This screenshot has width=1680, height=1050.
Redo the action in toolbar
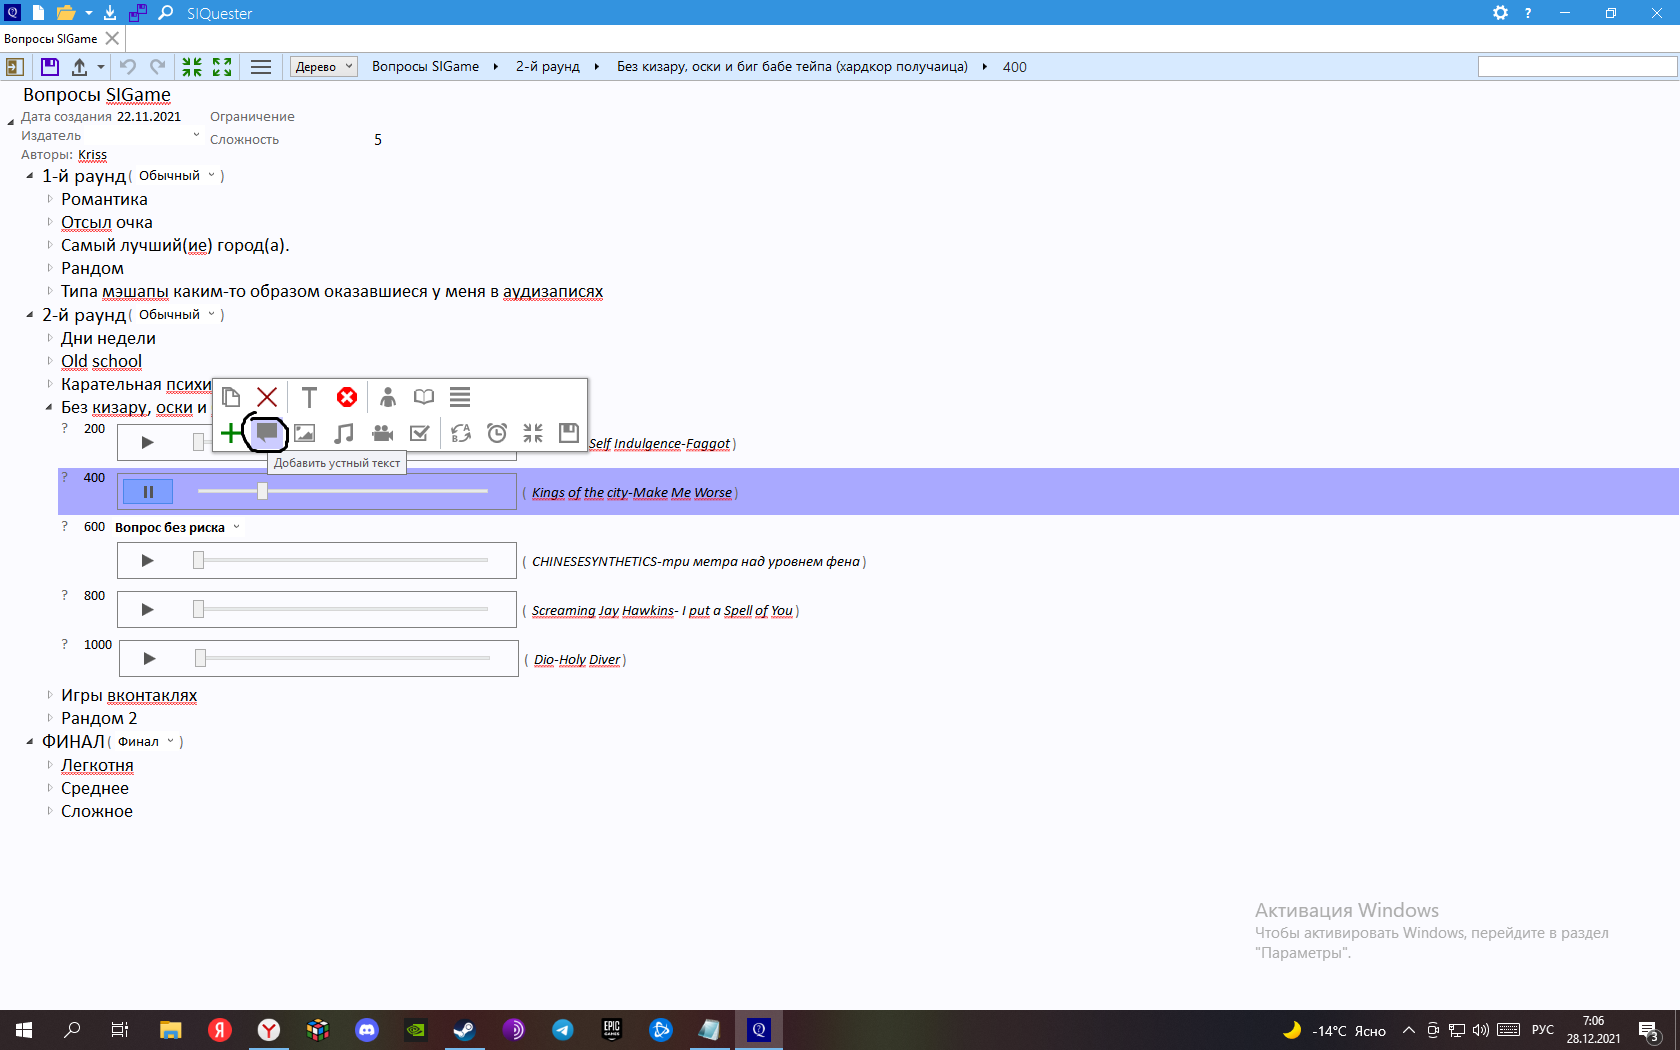click(157, 67)
